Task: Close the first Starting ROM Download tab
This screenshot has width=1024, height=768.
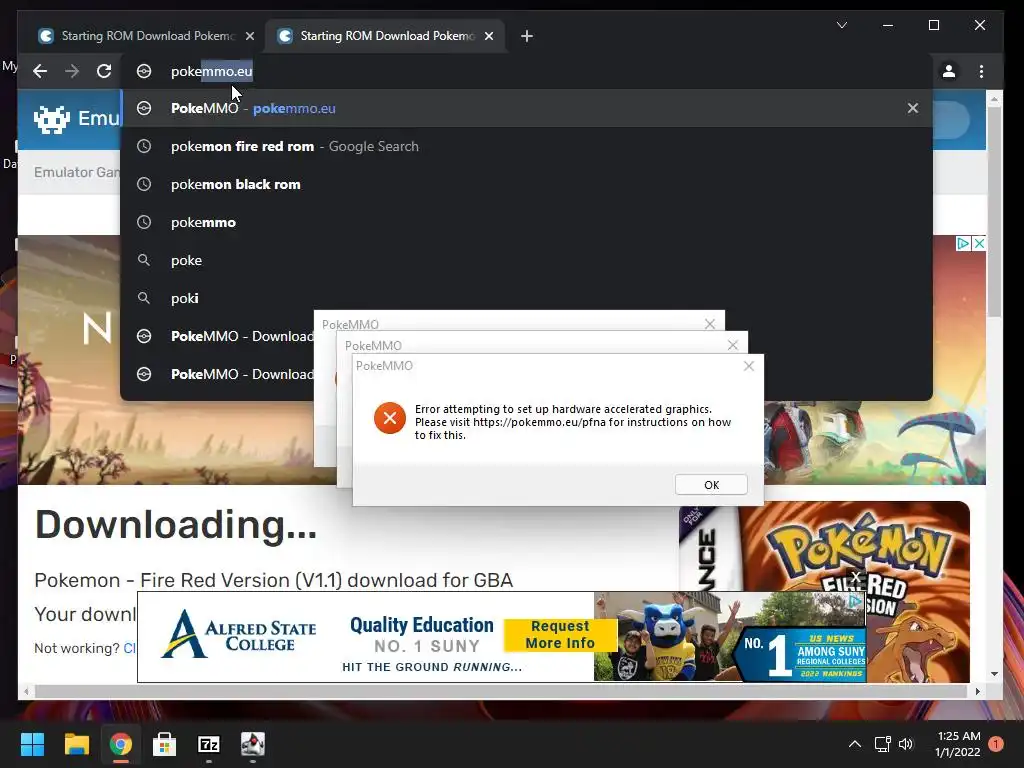Action: pos(249,36)
